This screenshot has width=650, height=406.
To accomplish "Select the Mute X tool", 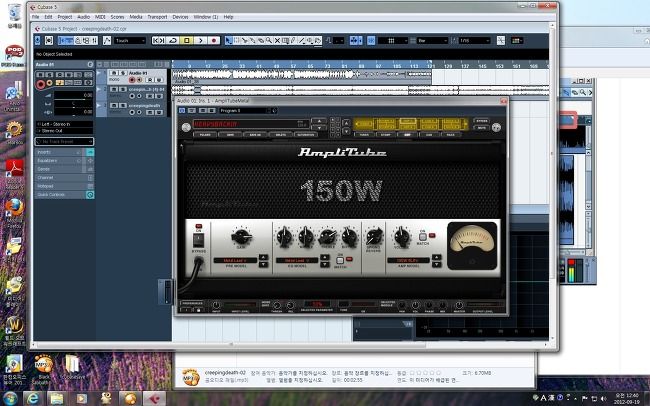I will point(277,40).
